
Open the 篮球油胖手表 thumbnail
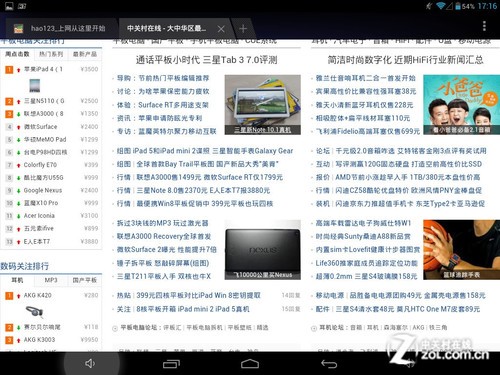click(x=462, y=250)
